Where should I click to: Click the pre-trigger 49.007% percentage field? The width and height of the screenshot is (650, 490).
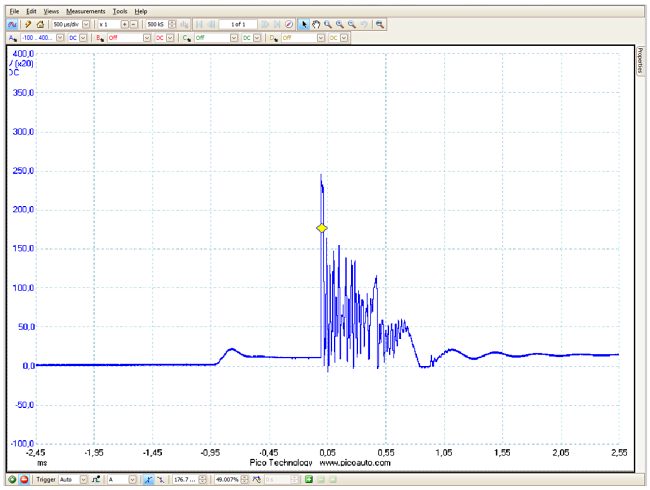pyautogui.click(x=225, y=480)
